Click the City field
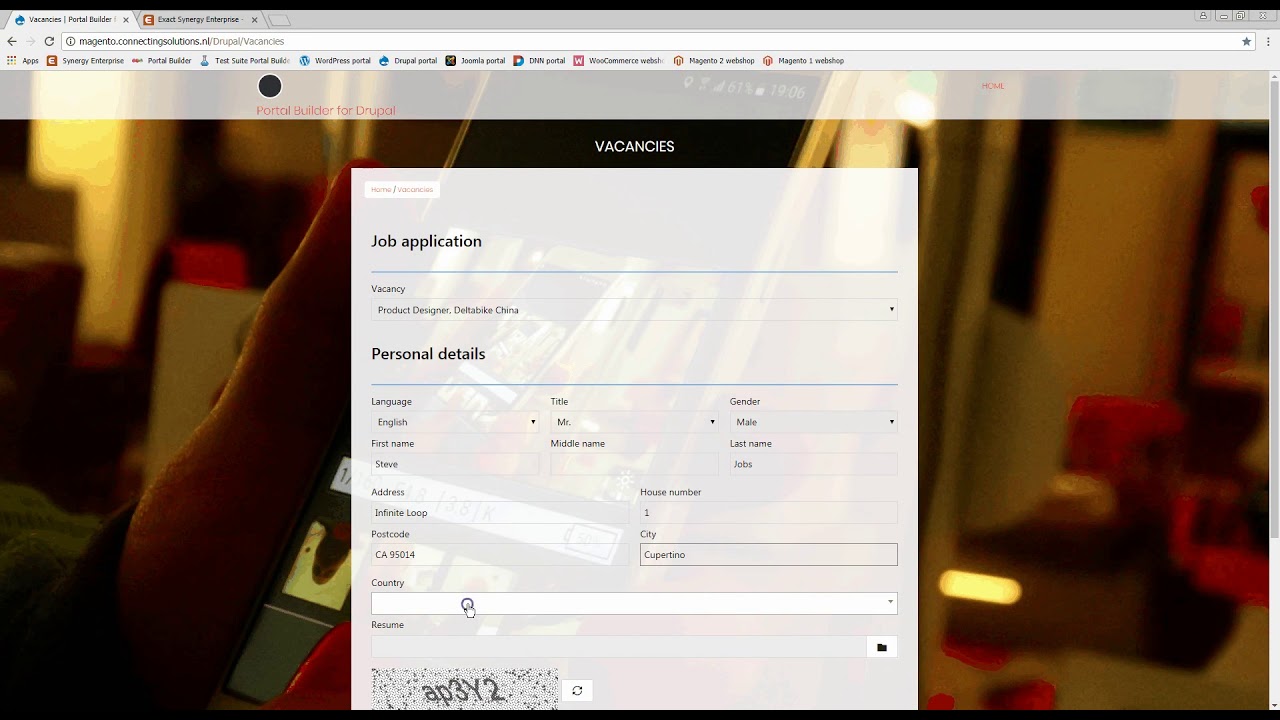 [768, 555]
